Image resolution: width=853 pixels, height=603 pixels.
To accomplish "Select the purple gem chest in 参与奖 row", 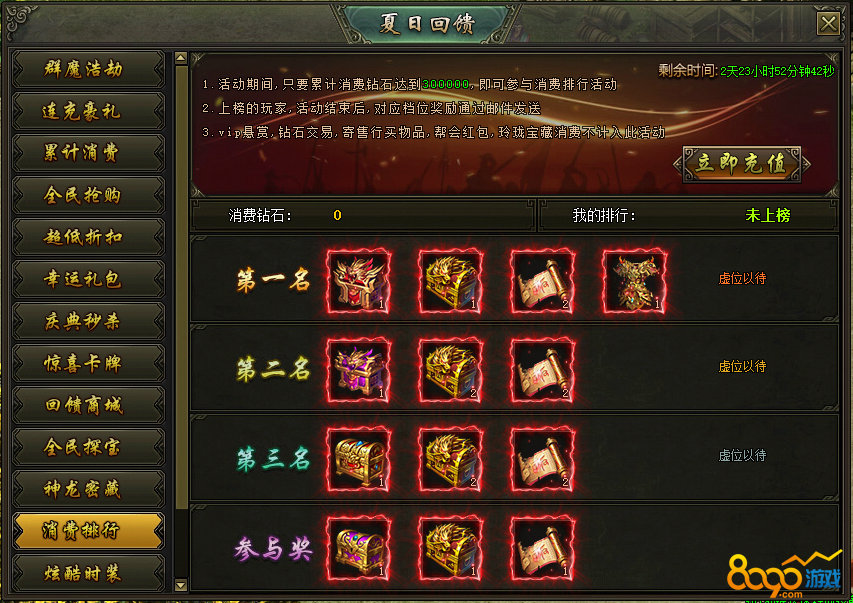I will [359, 548].
